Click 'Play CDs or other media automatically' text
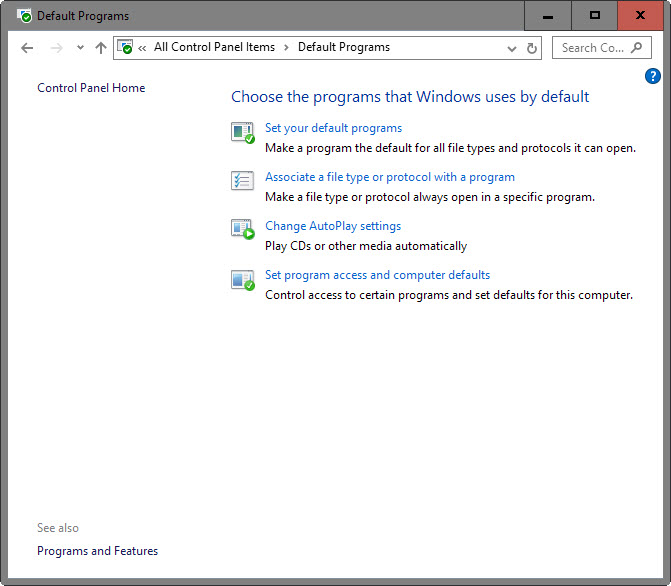The image size is (671, 586). coord(366,246)
